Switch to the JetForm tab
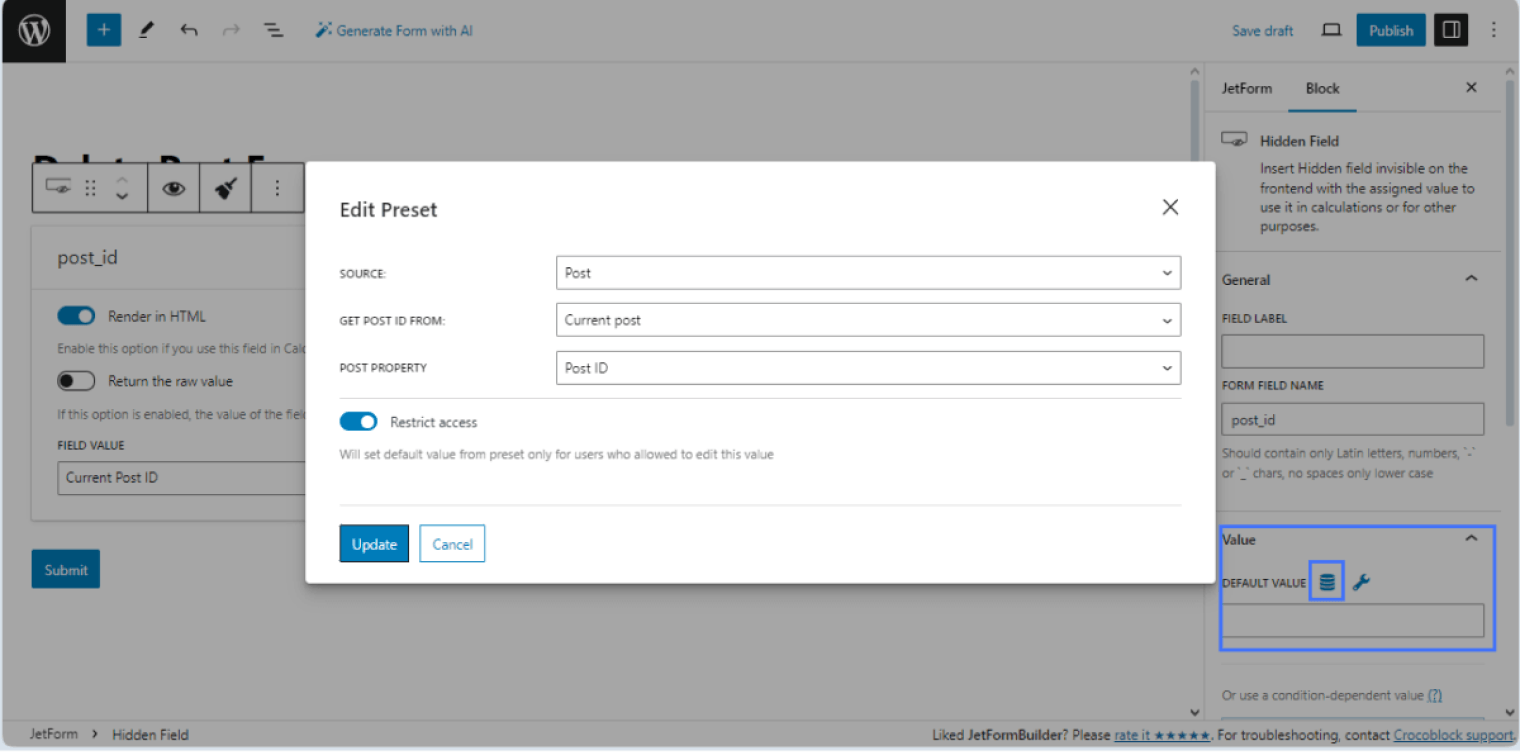The width and height of the screenshot is (1520, 752). 1246,88
